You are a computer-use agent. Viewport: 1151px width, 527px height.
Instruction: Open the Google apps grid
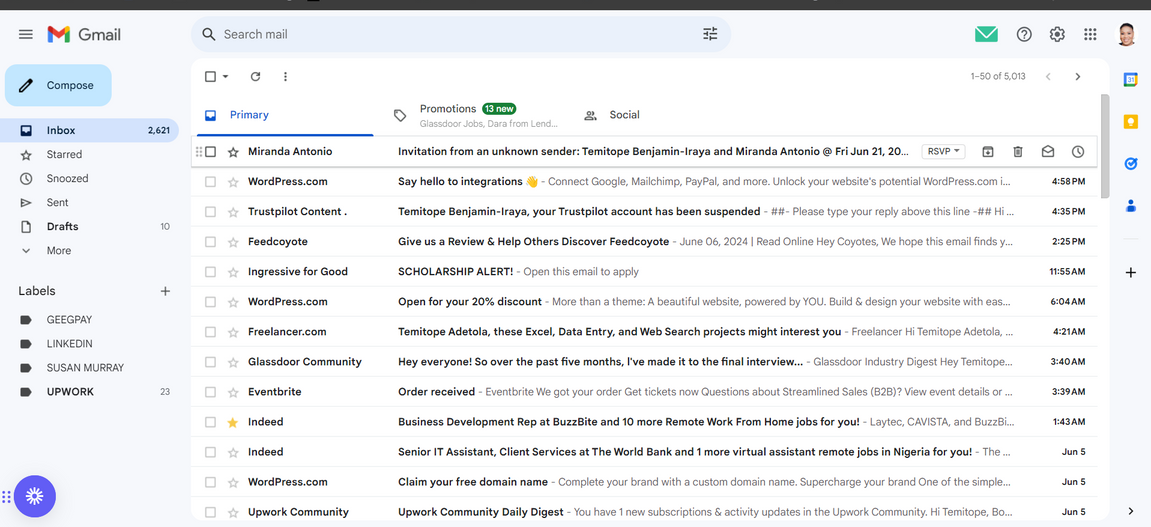(x=1090, y=34)
